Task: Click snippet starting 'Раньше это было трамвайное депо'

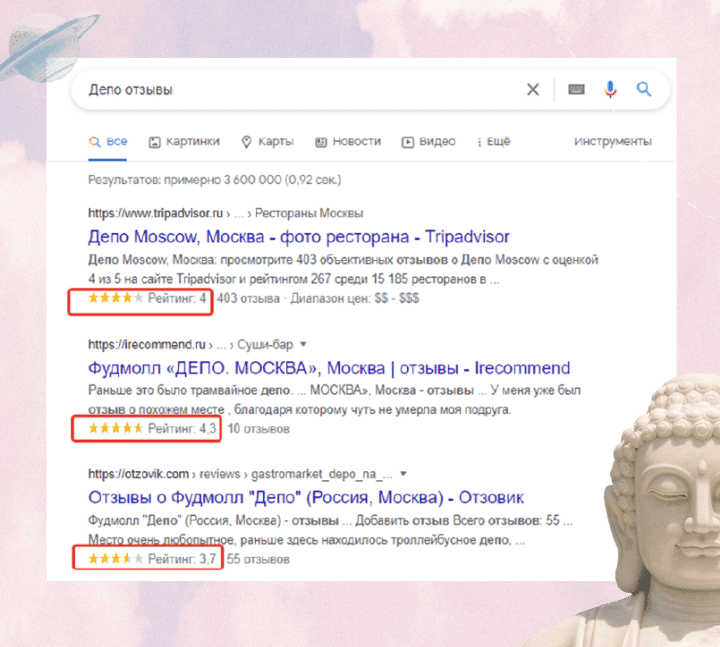Action: coord(334,399)
